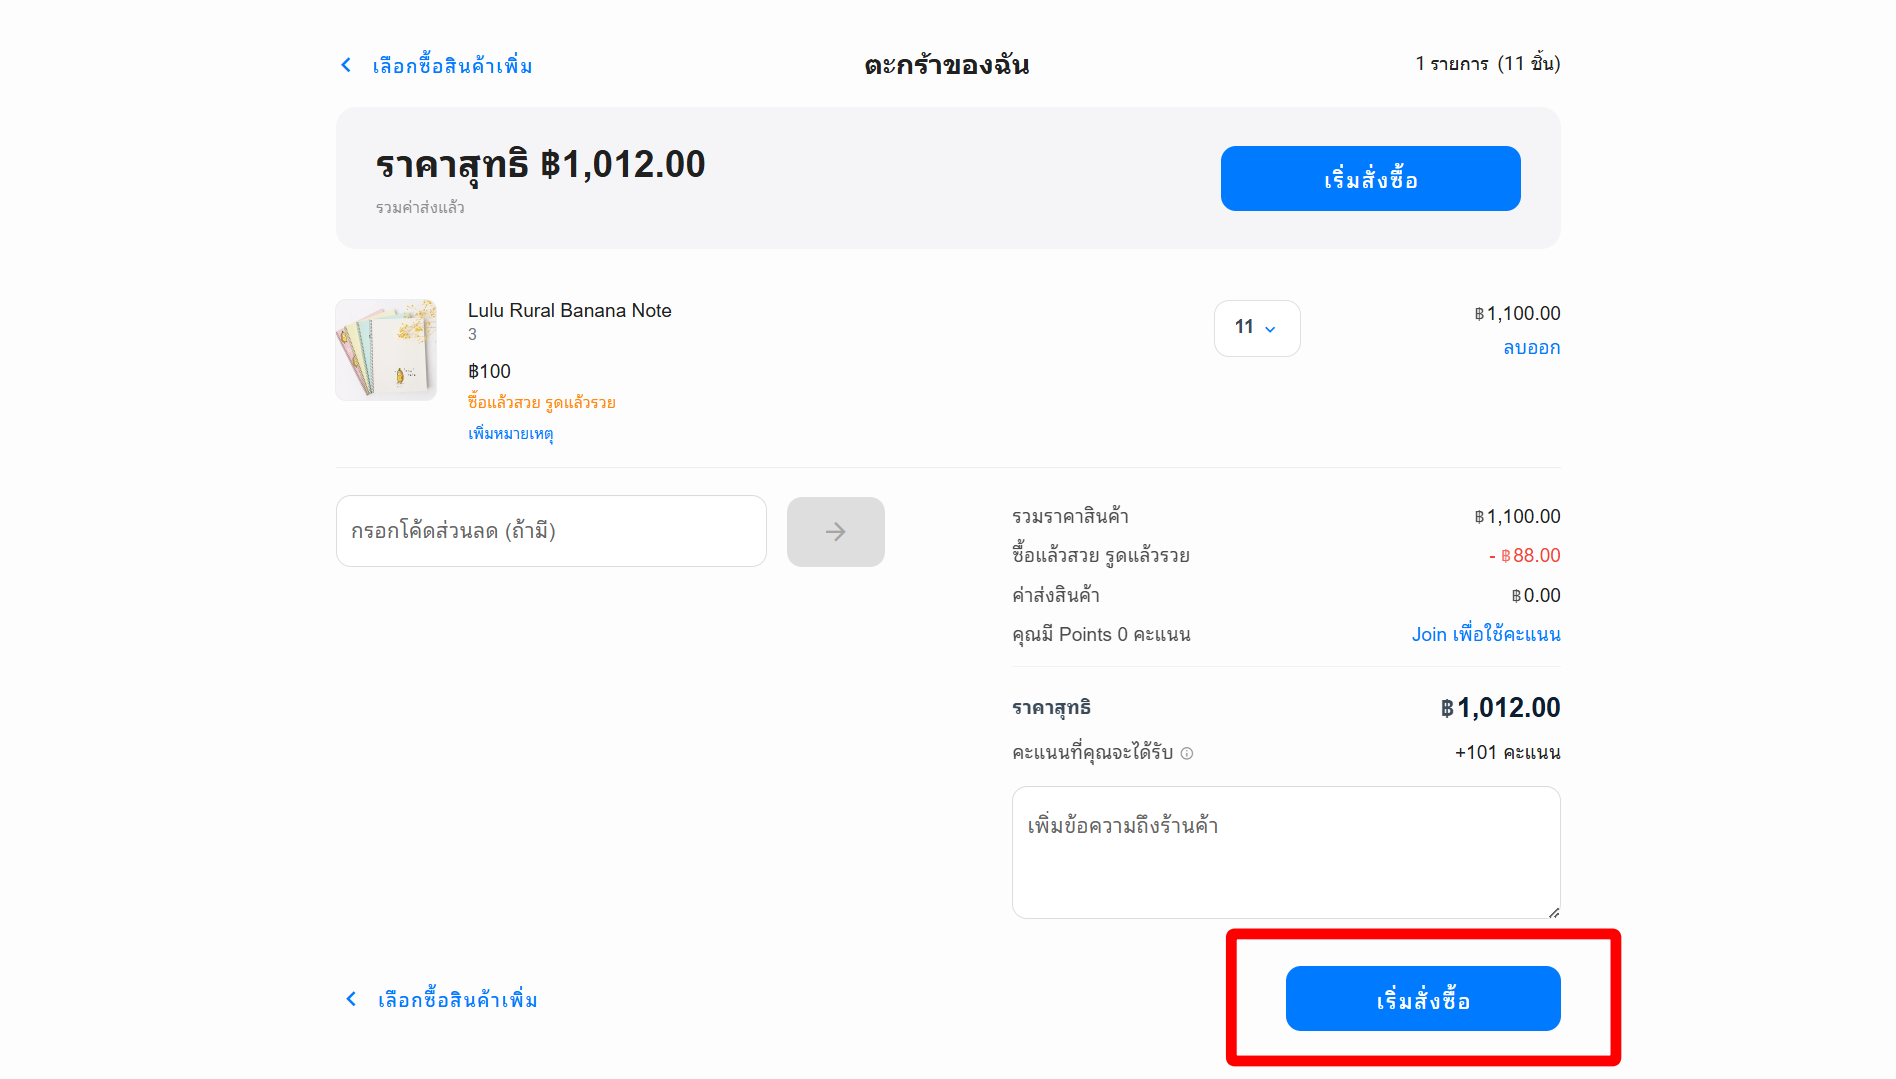
Task: Click bottom 'เลือกซื้อสินค้าเพิ่ม' continue shopping link
Action: coord(457,1000)
